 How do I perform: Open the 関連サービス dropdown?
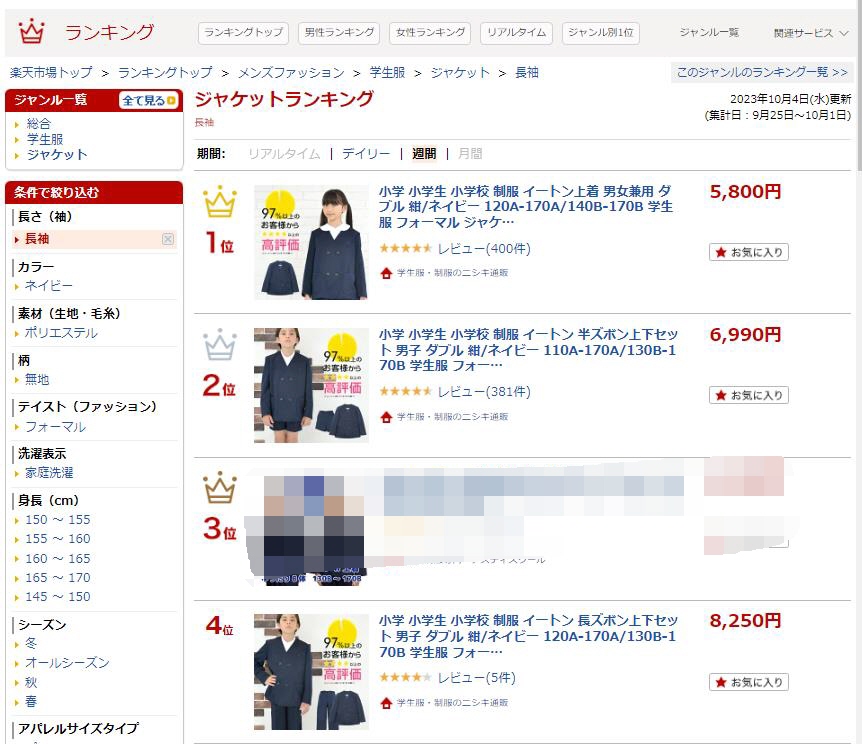point(811,33)
